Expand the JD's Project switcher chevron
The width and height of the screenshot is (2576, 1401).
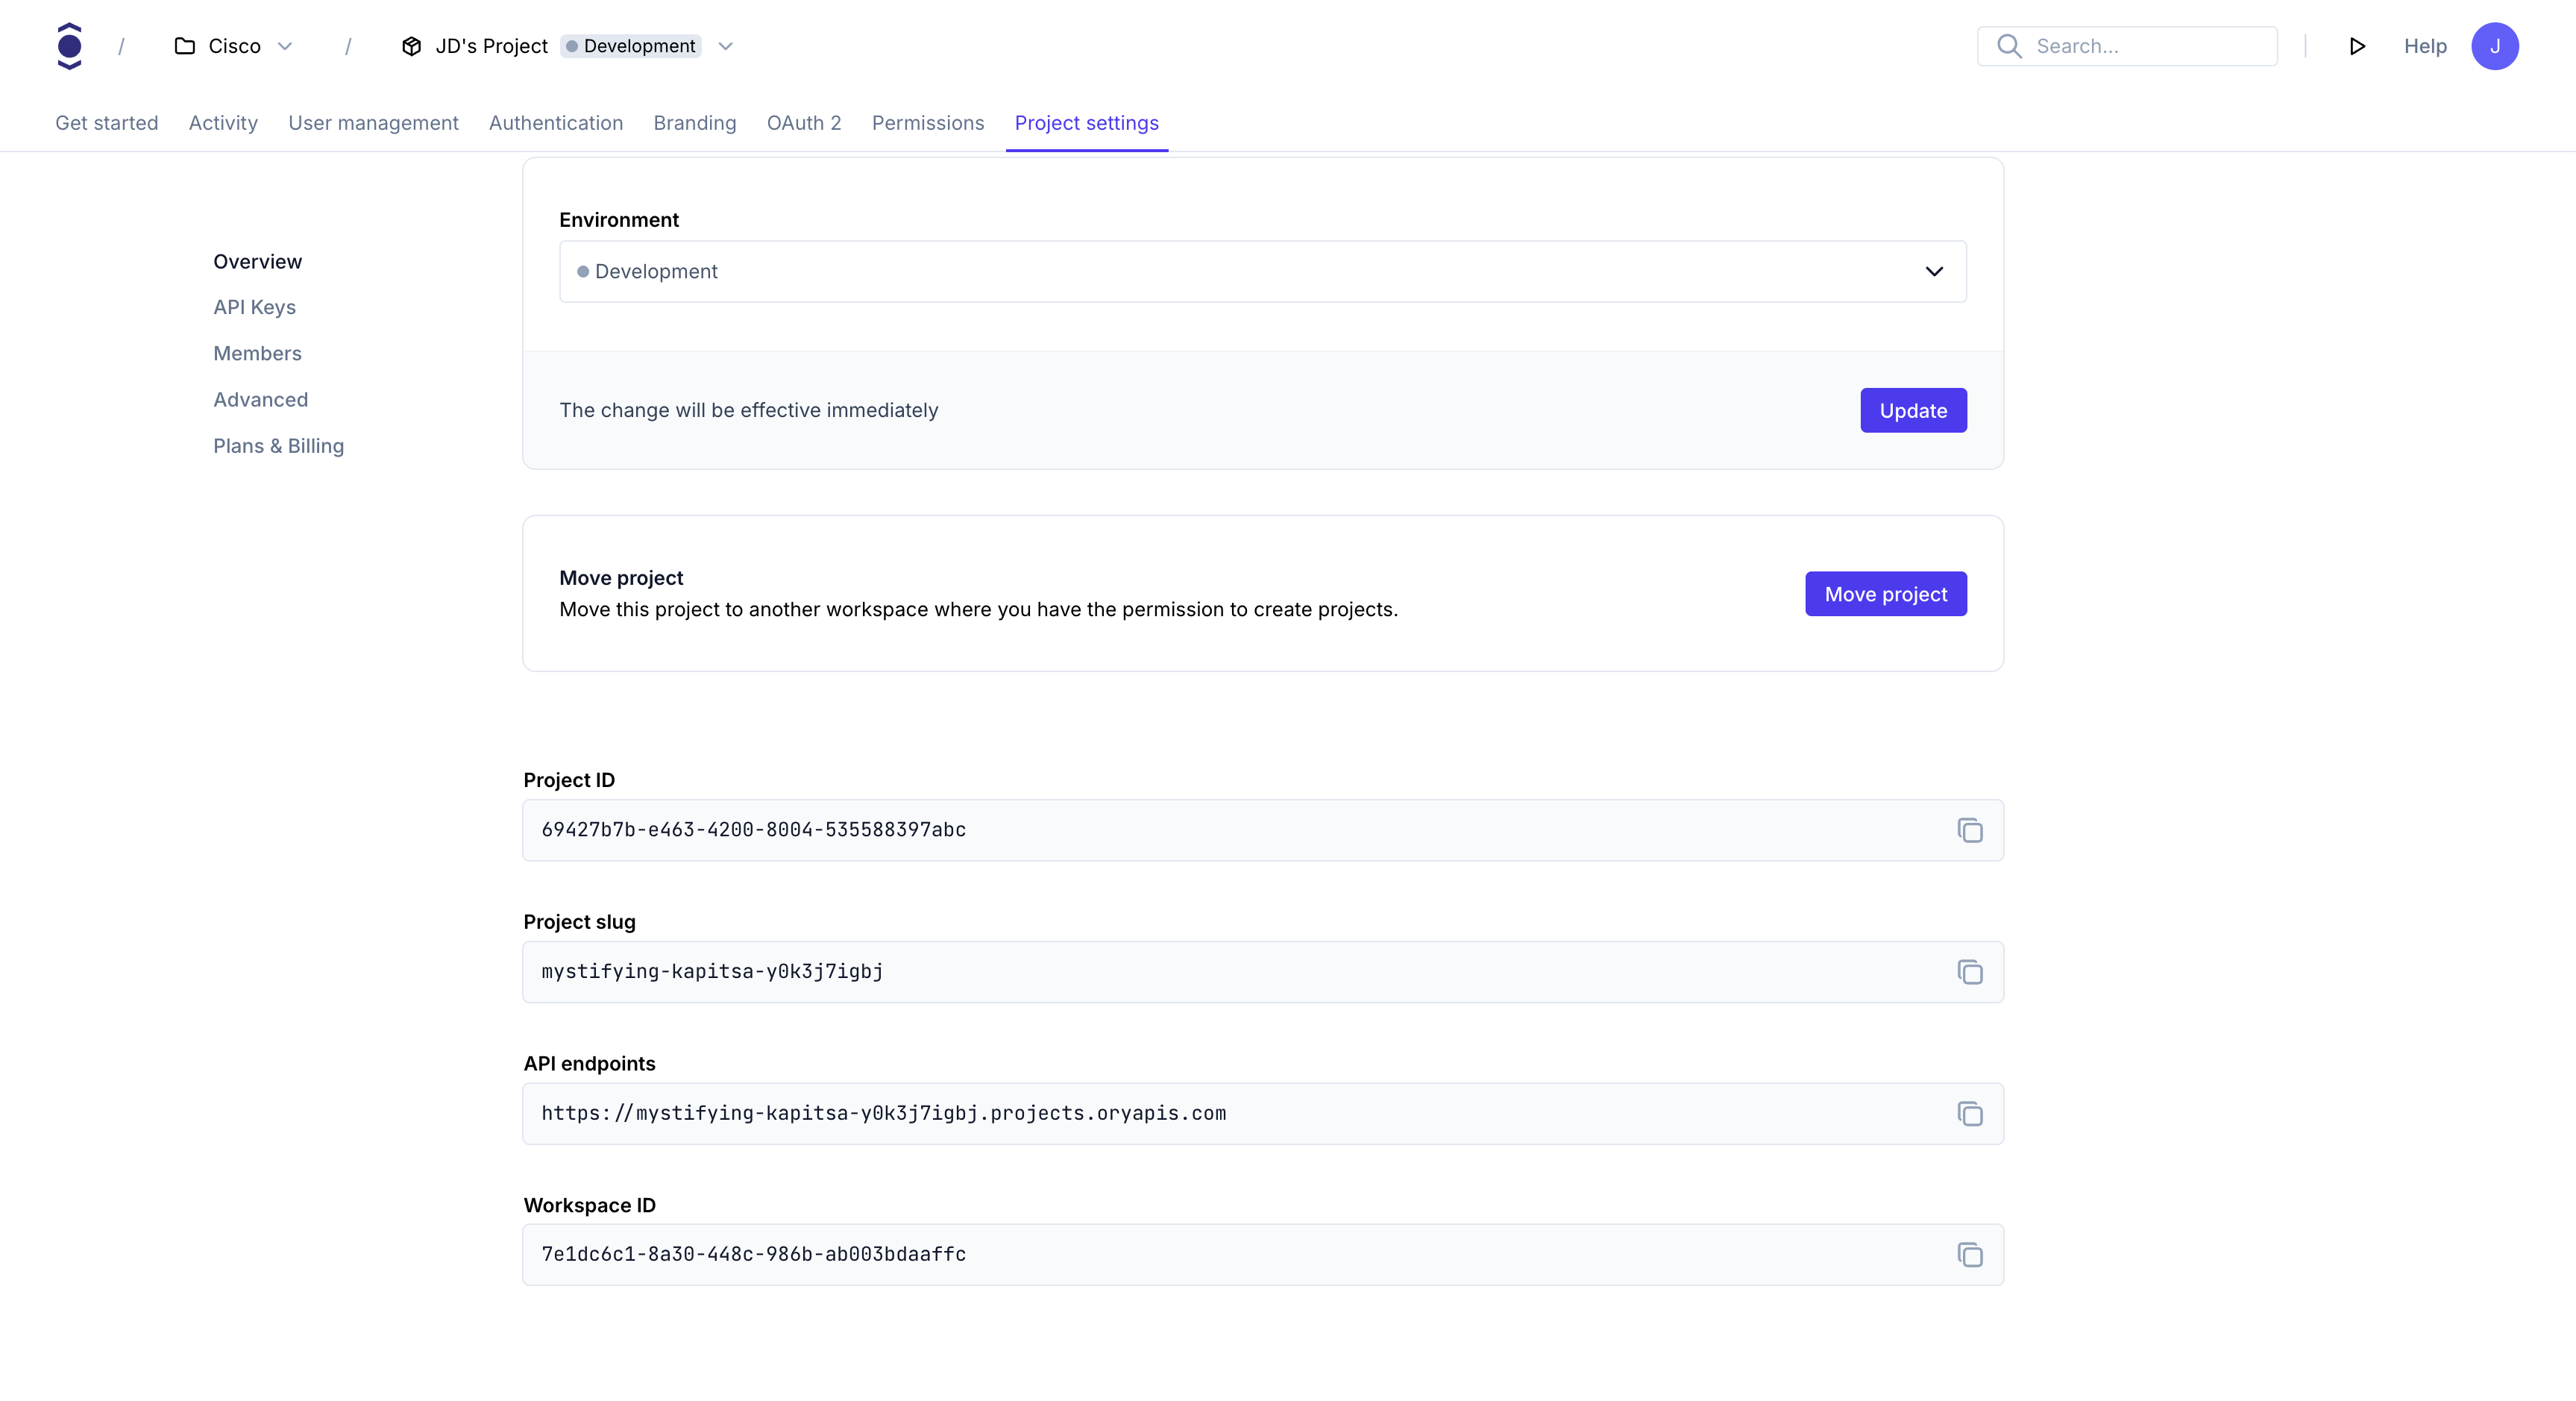pyautogui.click(x=726, y=46)
